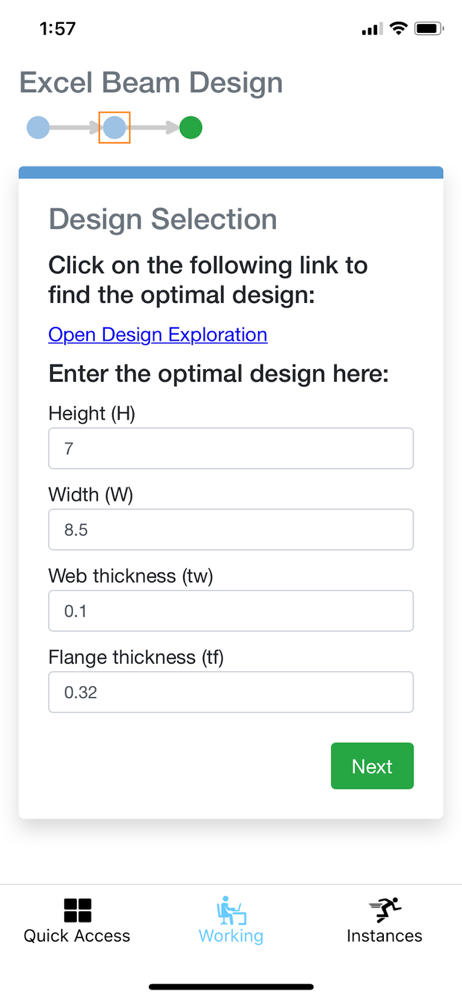The width and height of the screenshot is (462, 1000).
Task: Tap the Working person-at-desk icon
Action: click(x=231, y=910)
